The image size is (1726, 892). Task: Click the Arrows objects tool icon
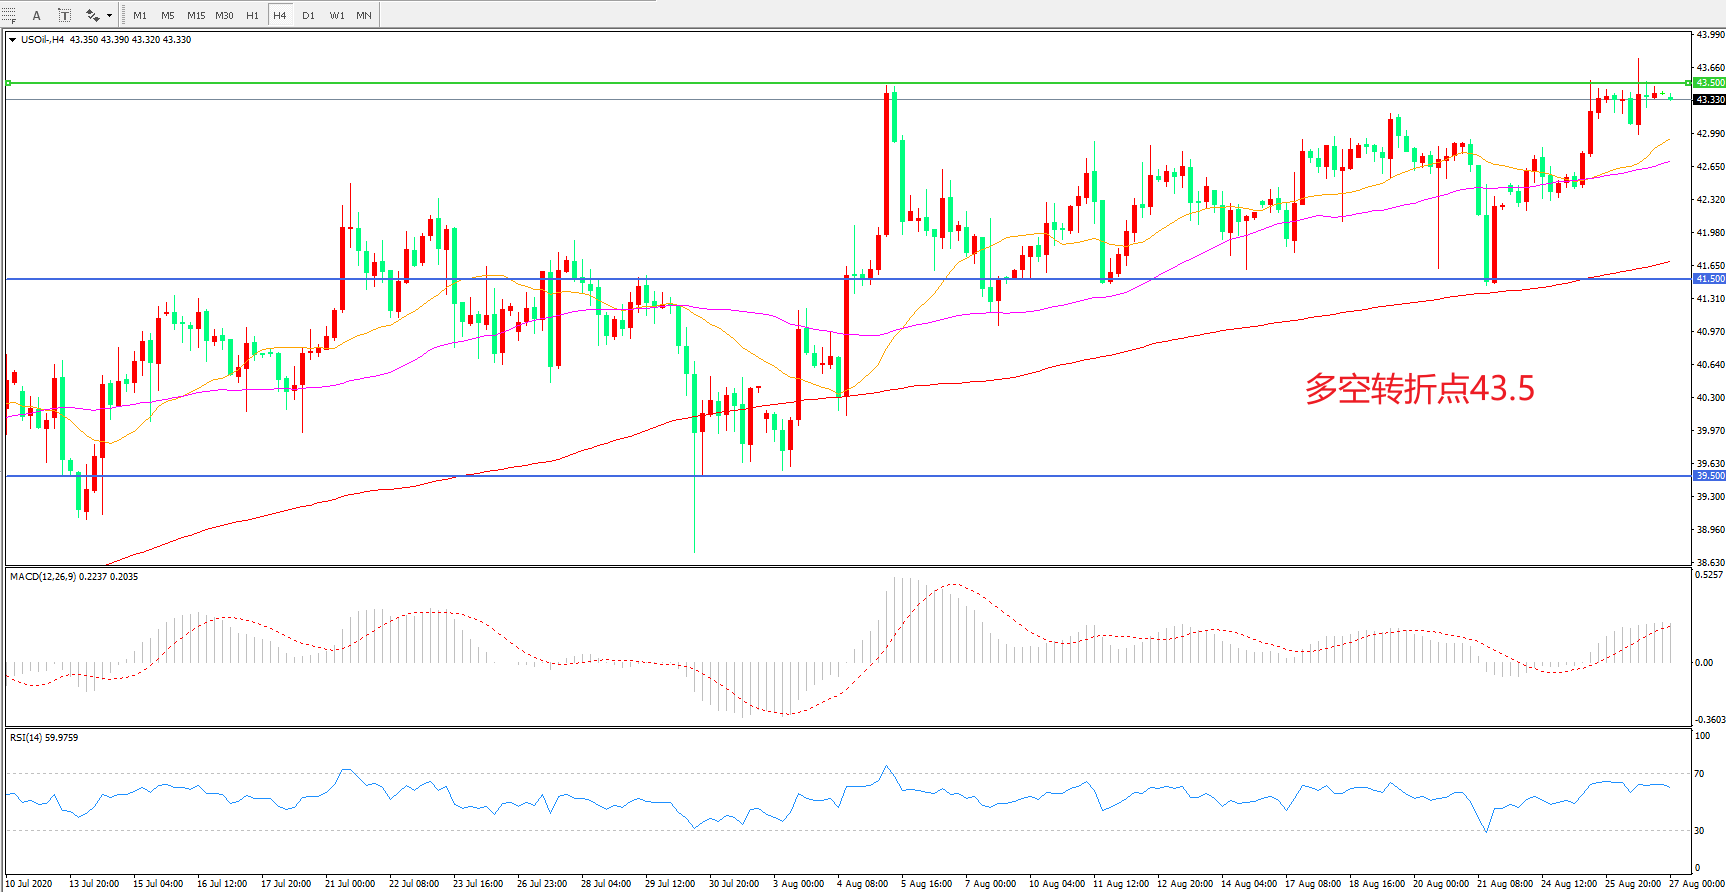[x=93, y=15]
